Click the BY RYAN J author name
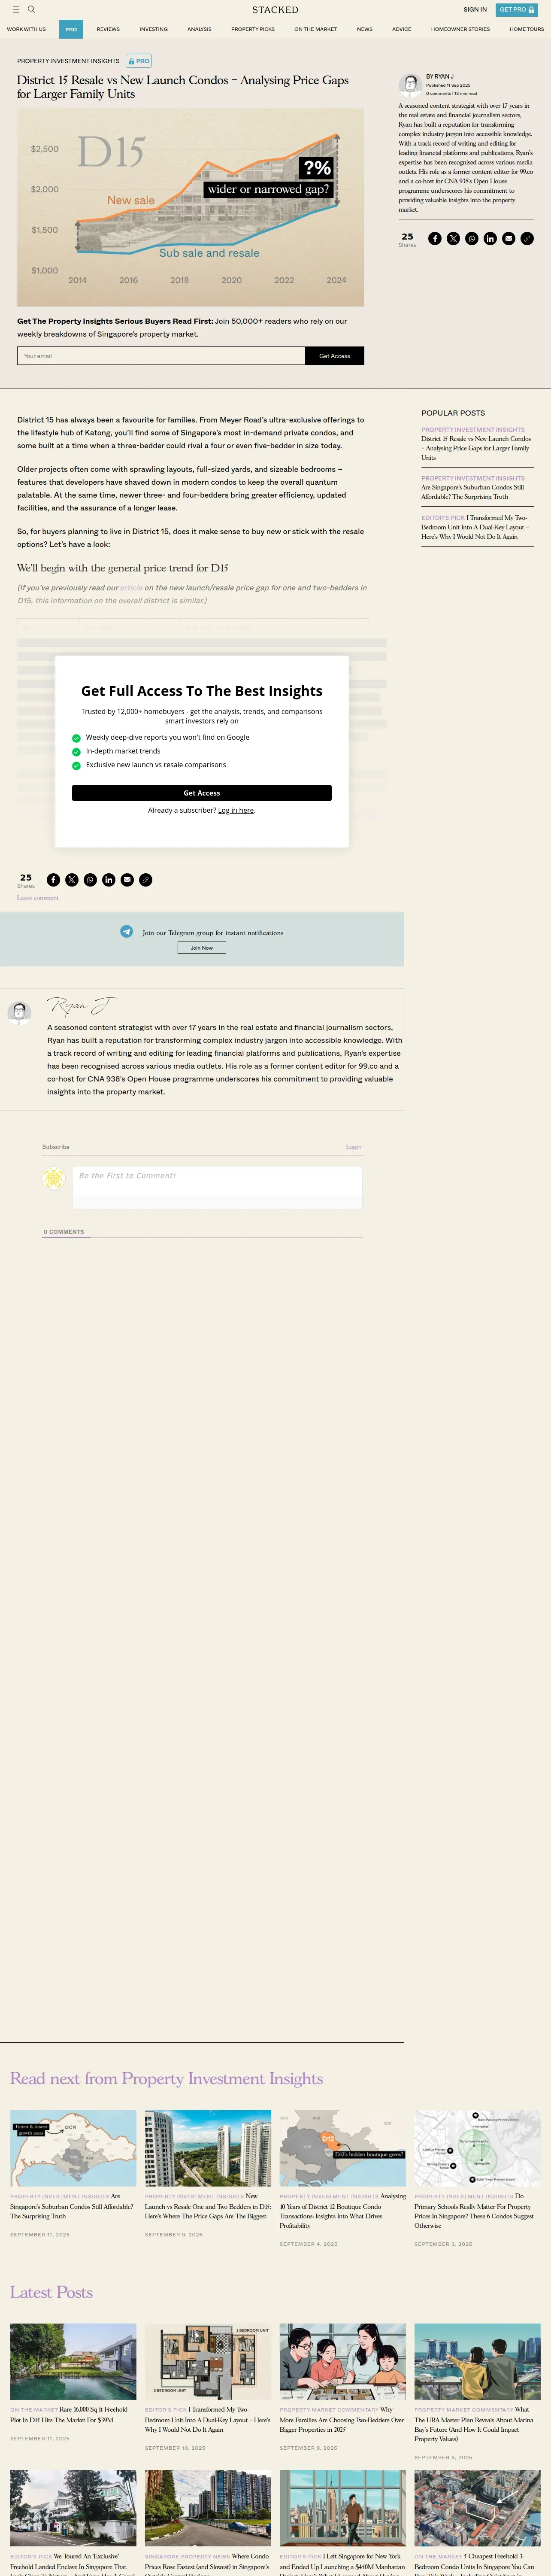This screenshot has width=551, height=2576. click(440, 76)
